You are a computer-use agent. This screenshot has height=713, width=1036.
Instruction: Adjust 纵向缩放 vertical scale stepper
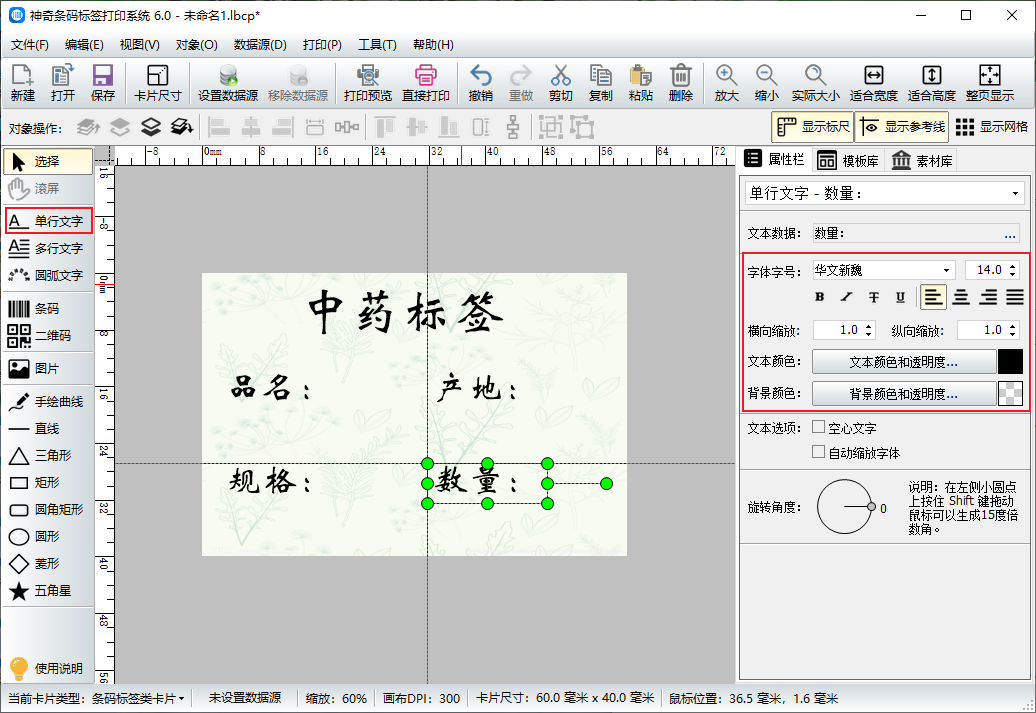click(1012, 330)
